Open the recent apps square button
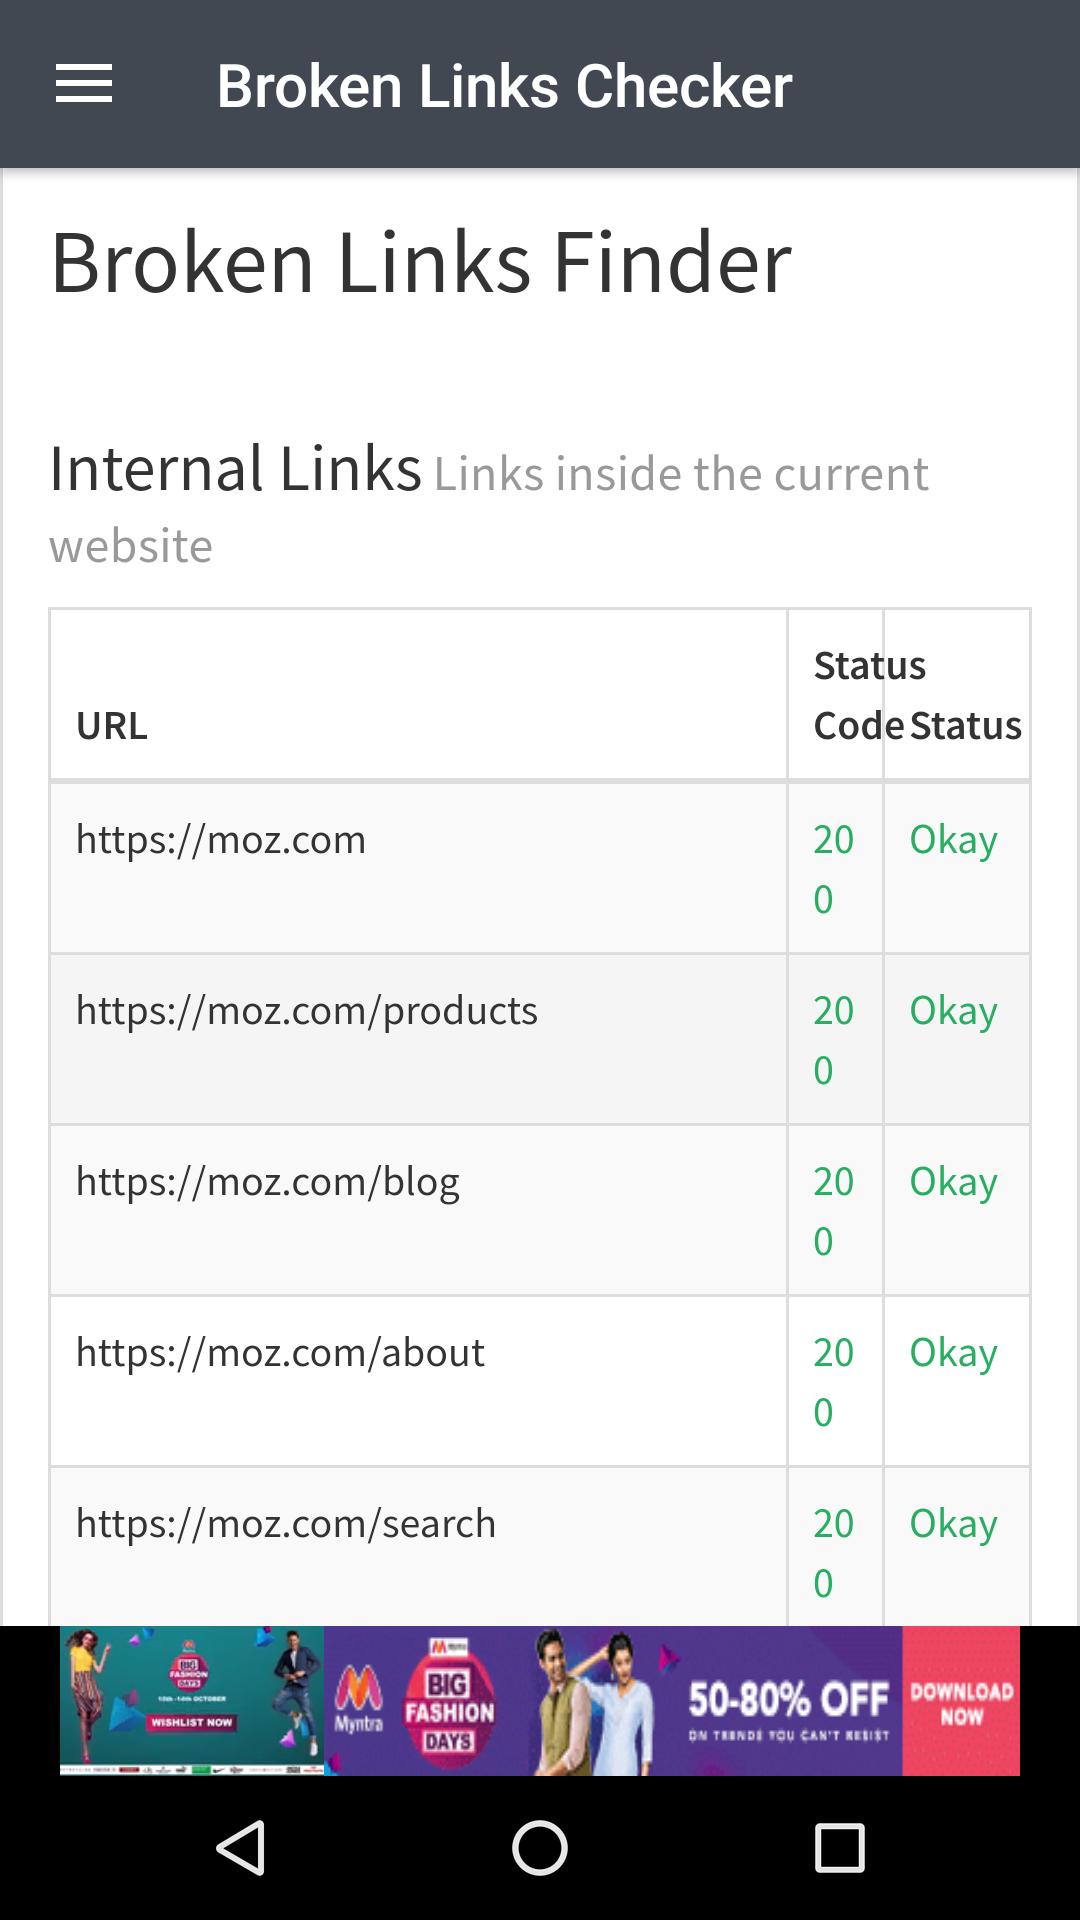The width and height of the screenshot is (1080, 1920). click(839, 1847)
